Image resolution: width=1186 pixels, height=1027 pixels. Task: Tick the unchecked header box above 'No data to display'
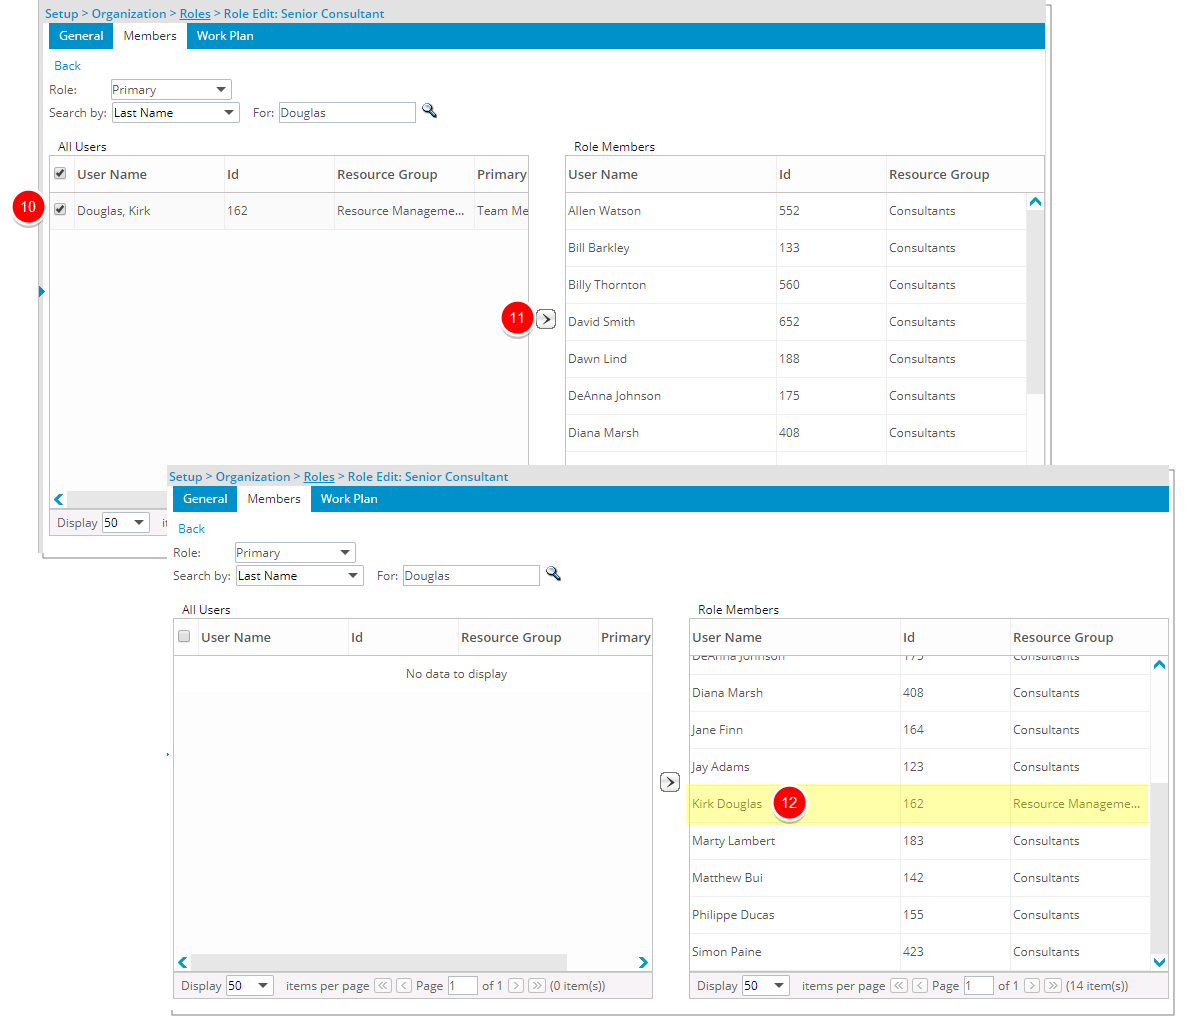pos(184,637)
